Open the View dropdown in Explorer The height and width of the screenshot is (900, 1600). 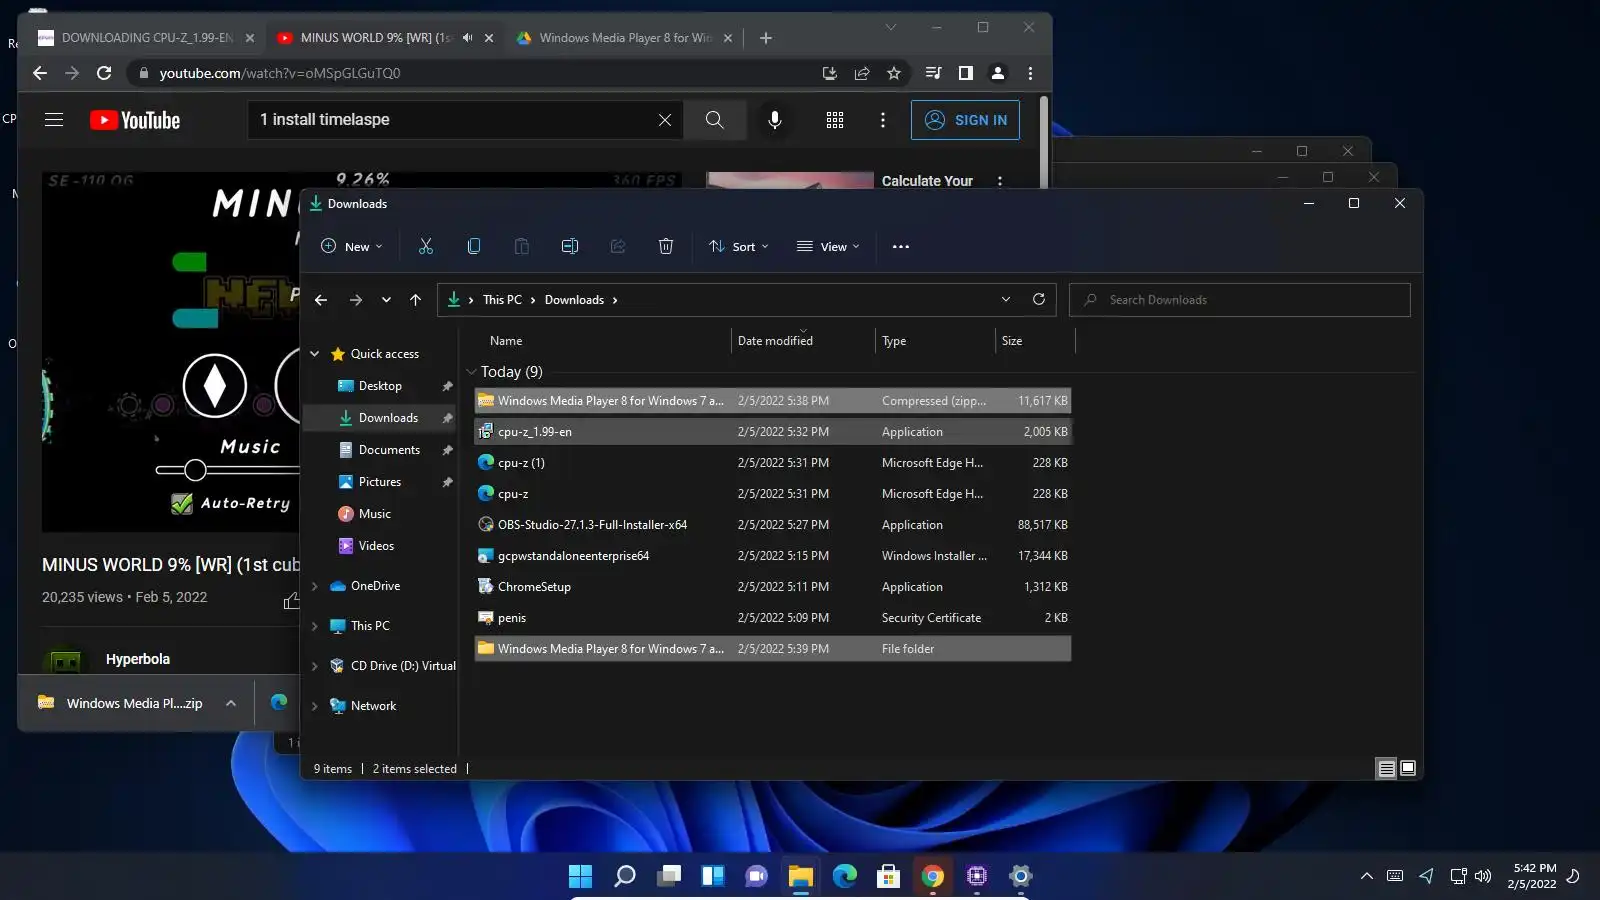[828, 247]
